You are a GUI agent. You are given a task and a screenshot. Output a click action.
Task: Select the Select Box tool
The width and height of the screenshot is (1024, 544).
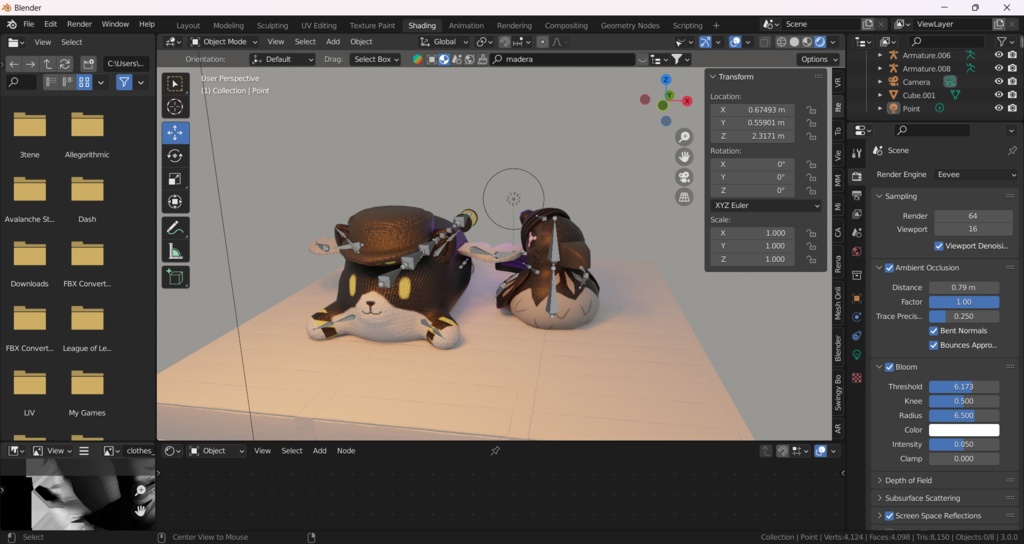click(x=175, y=84)
